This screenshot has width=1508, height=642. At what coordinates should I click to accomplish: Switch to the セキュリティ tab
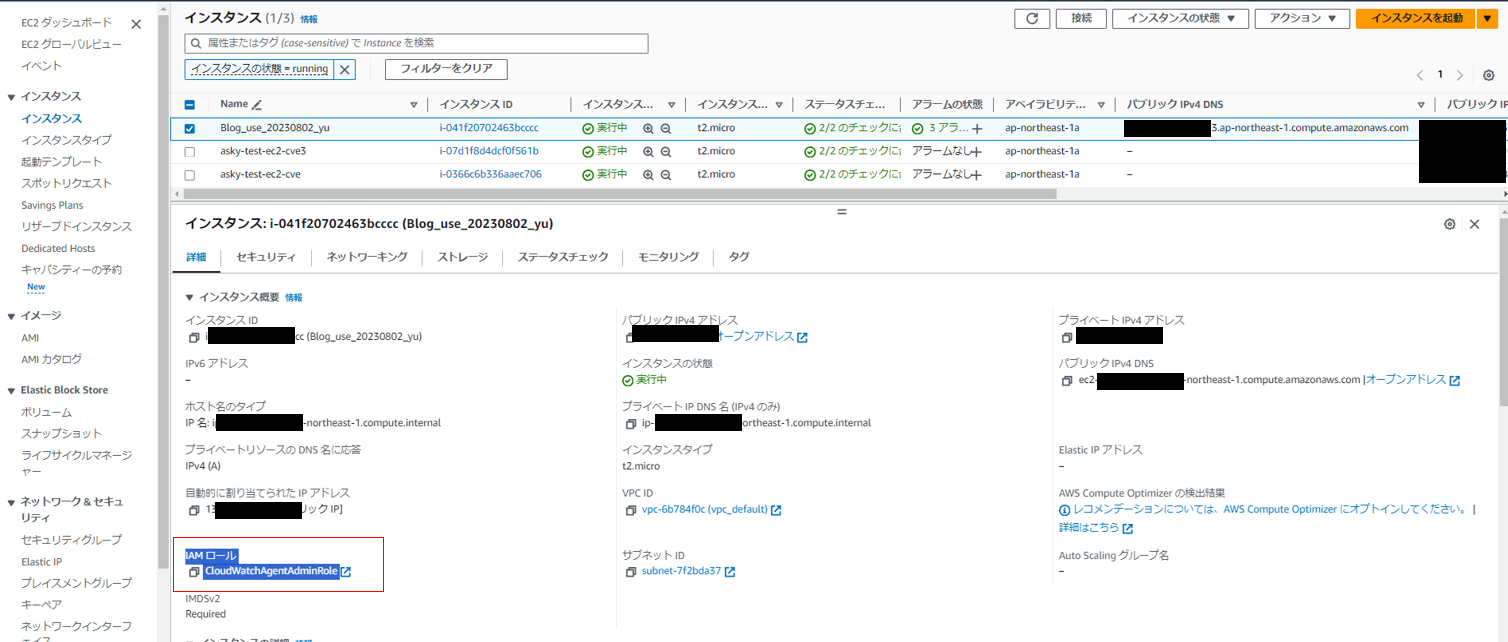[266, 257]
